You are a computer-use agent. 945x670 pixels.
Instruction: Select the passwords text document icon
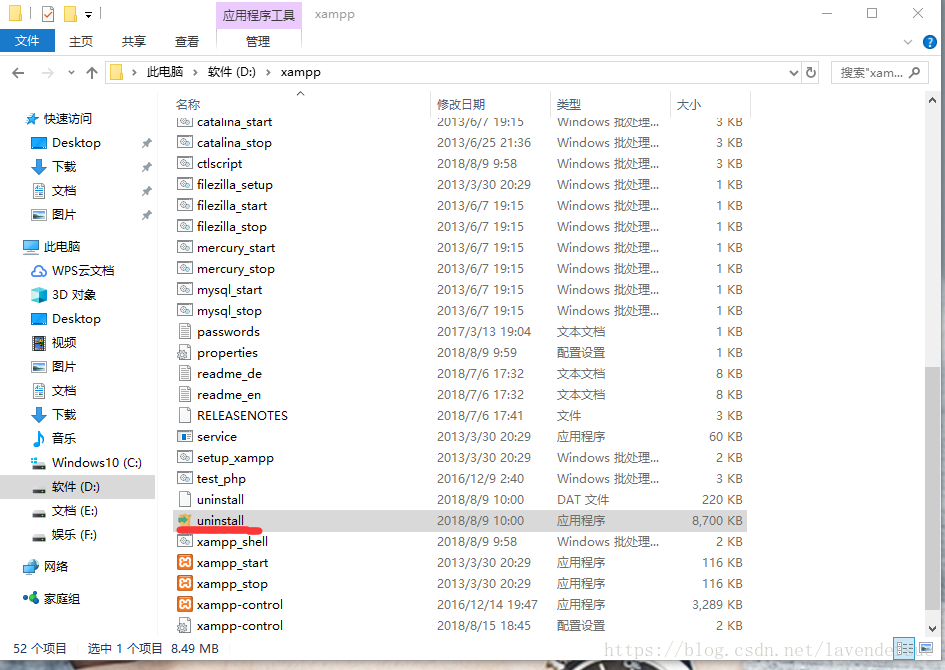coord(184,331)
